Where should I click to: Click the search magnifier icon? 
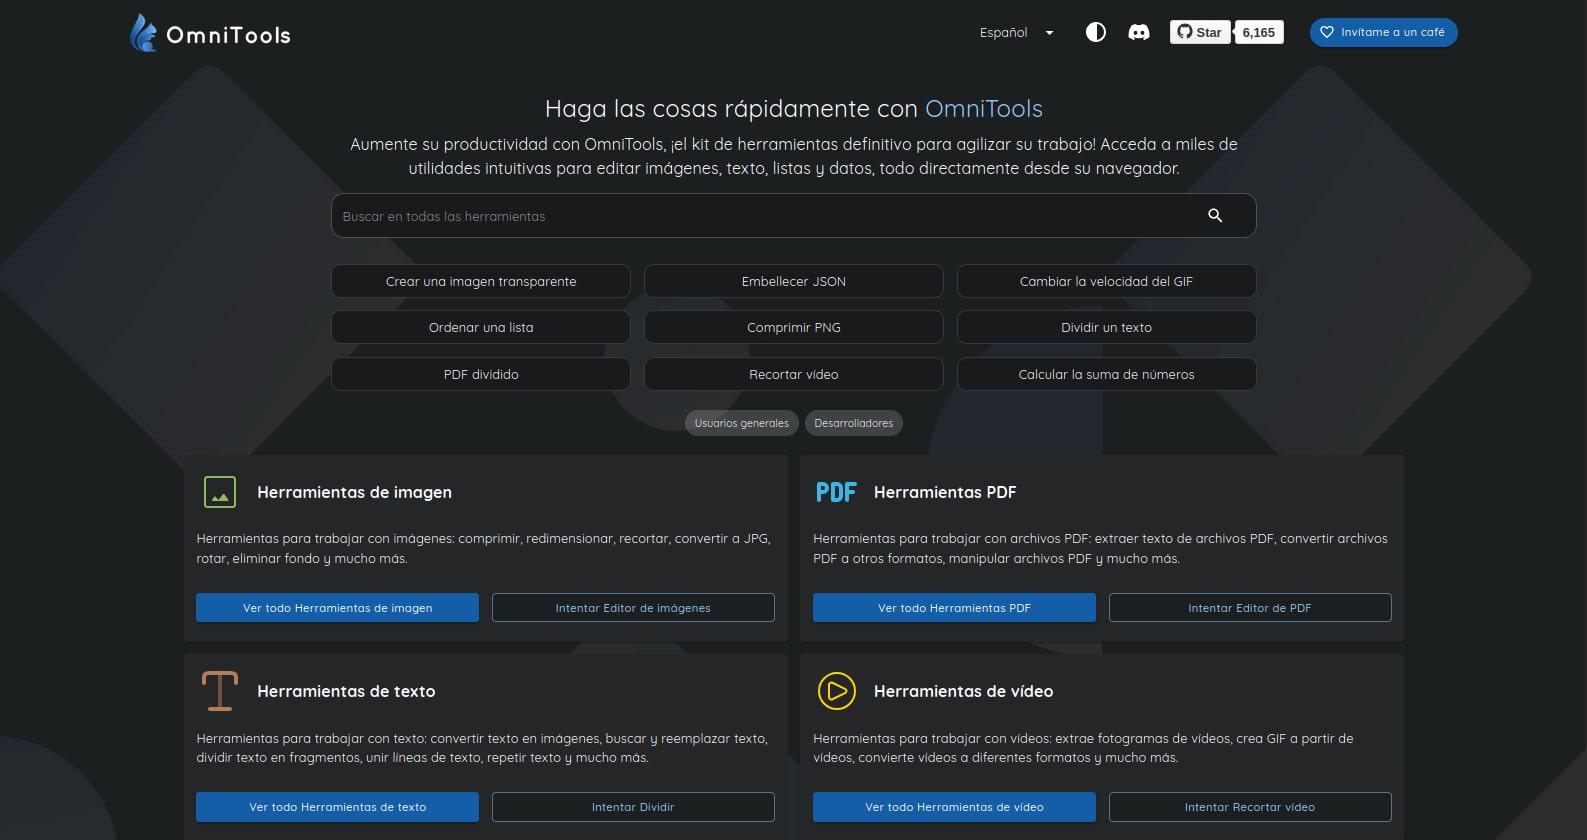click(1215, 215)
